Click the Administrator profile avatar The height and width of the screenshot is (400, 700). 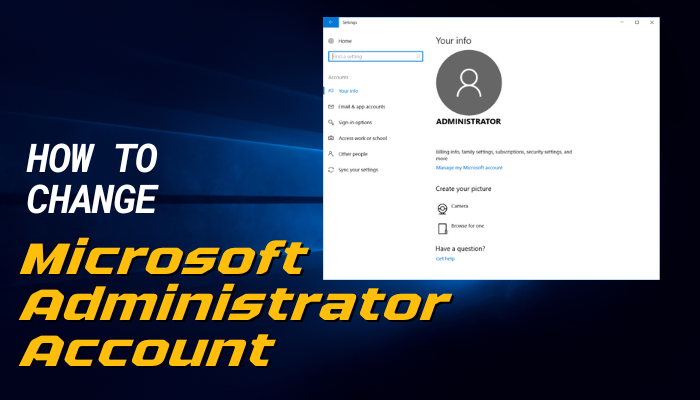[469, 83]
